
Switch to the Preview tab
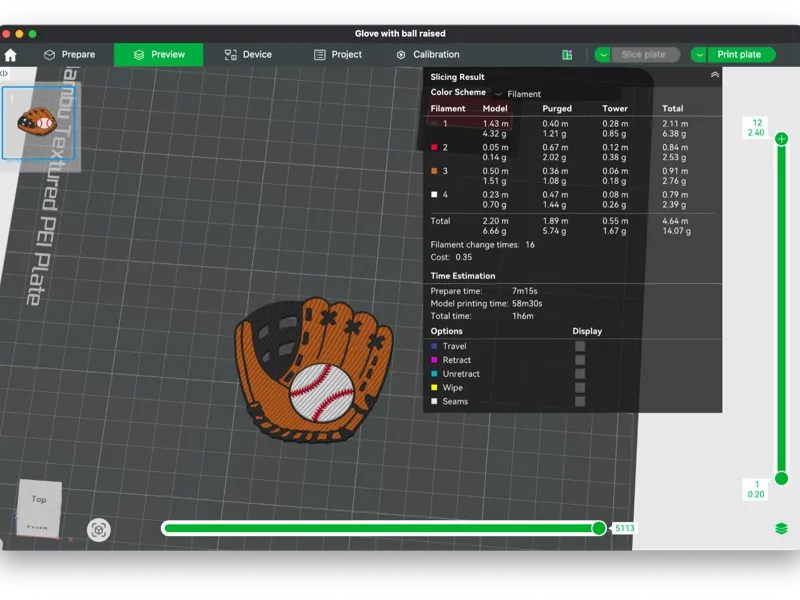pyautogui.click(x=159, y=55)
